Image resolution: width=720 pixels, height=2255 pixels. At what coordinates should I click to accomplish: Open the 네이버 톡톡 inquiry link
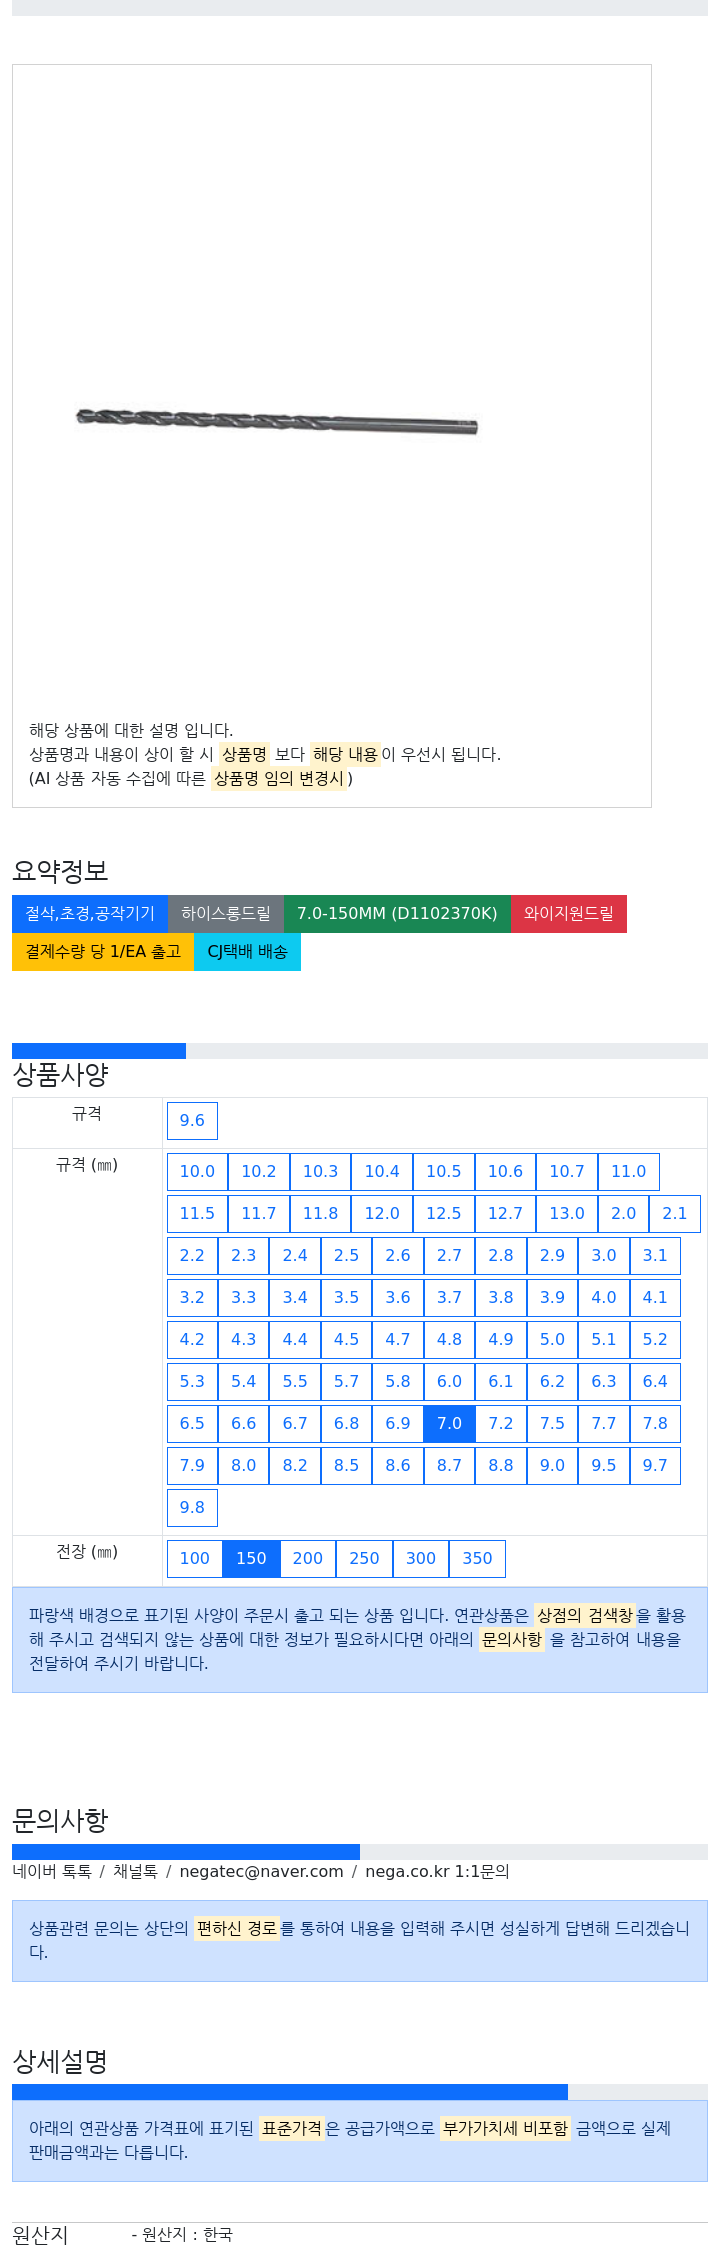[52, 1872]
